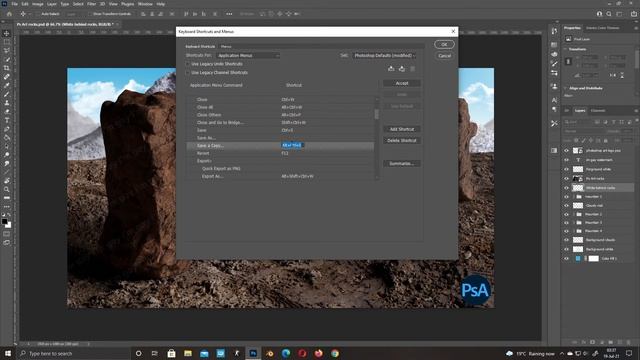Image resolution: width=640 pixels, height=360 pixels.
Task: Switch to the Menus tab in dialog
Action: point(226,47)
